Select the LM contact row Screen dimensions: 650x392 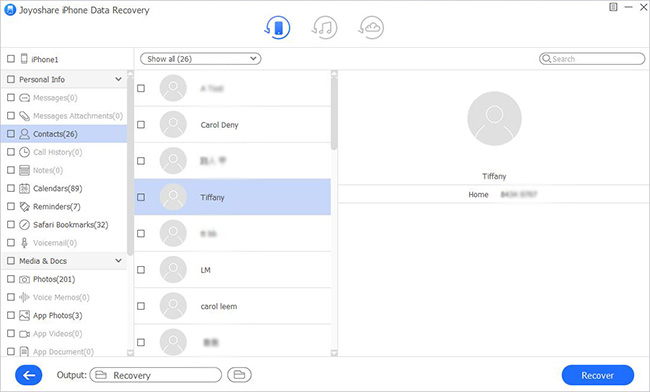pyautogui.click(x=233, y=270)
